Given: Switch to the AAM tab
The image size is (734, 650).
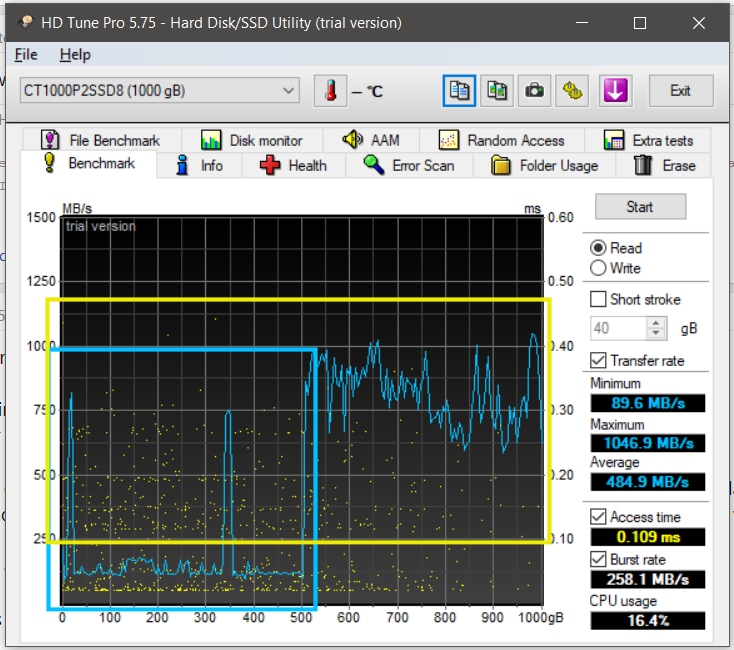Looking at the screenshot, I should pos(371,140).
